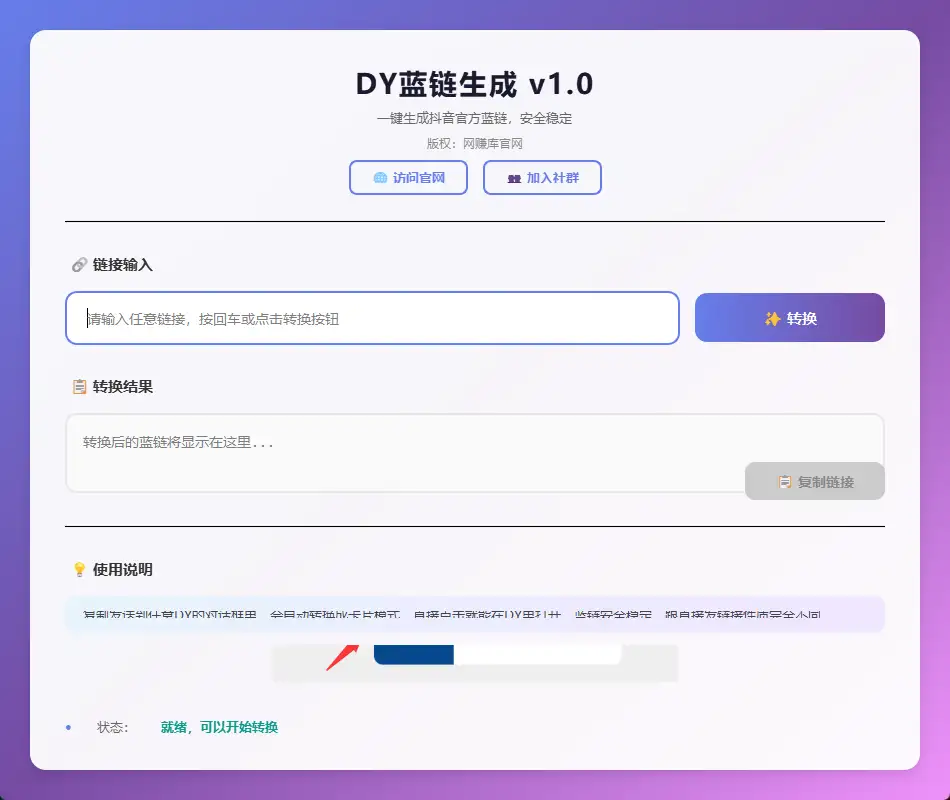Click the lightbulb icon beside 使用说明 heading

pyautogui.click(x=78, y=569)
